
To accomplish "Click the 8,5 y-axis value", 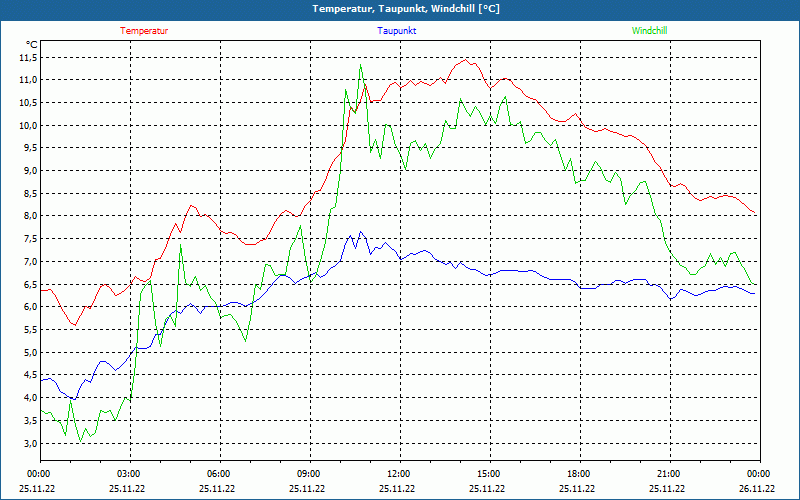I will click(30, 193).
